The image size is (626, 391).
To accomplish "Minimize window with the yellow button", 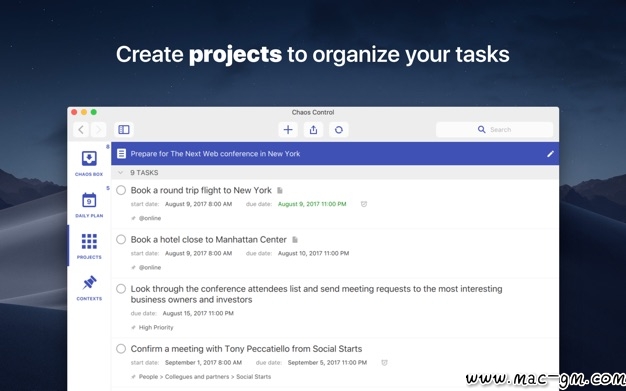I will [84, 112].
